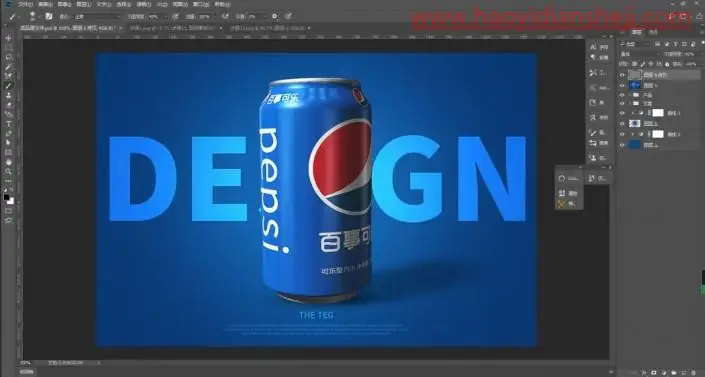This screenshot has width=705, height=377.
Task: Select the Pen tool
Action: pos(9,134)
